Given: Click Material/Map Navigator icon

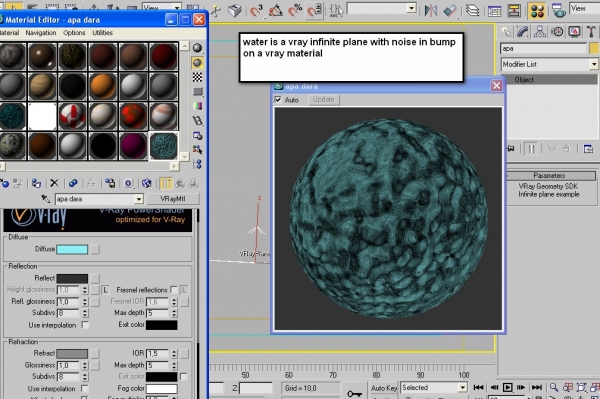Looking at the screenshot, I should pos(197,164).
